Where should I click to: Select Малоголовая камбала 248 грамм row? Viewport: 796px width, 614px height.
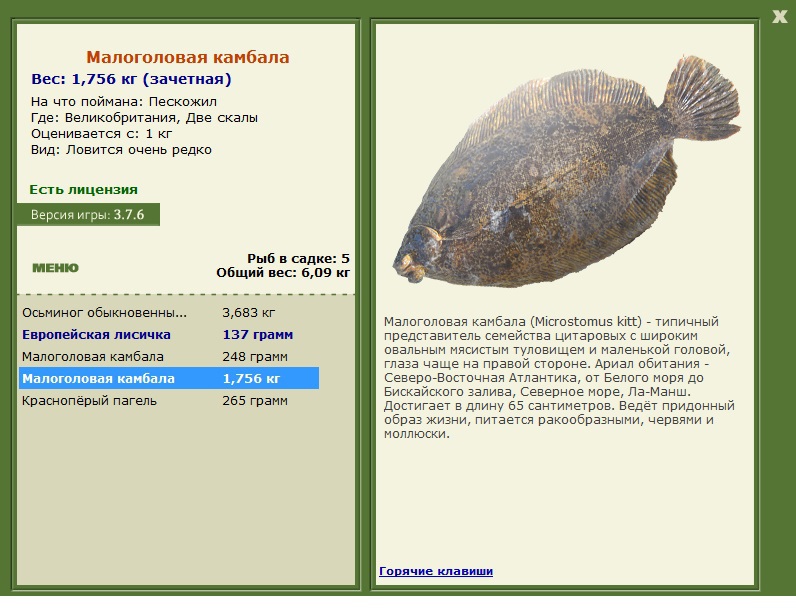[x=169, y=357]
